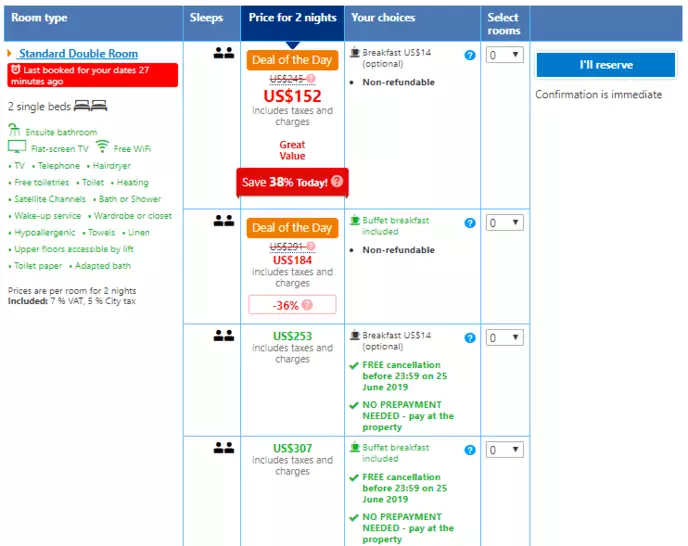This screenshot has height=546, width=688.
Task: Click the two-person sleeps icon for US$253 row
Action: (x=224, y=336)
